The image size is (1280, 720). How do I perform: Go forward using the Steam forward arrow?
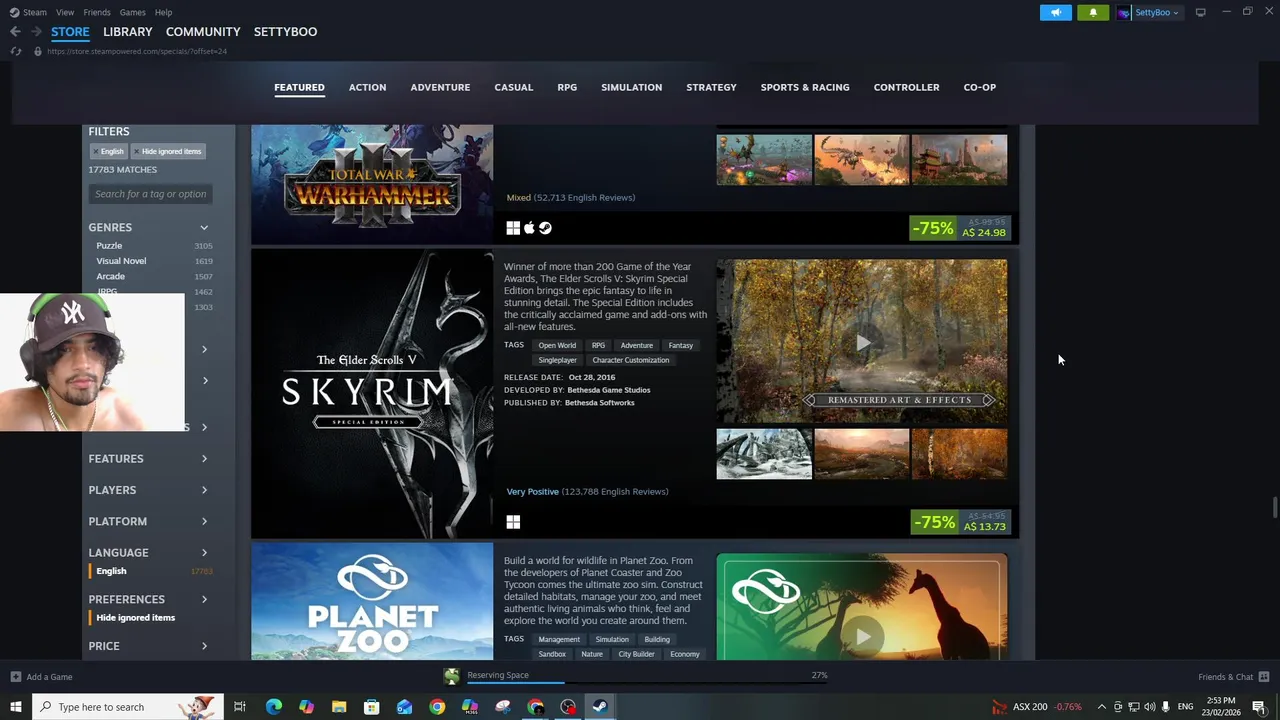point(35,32)
